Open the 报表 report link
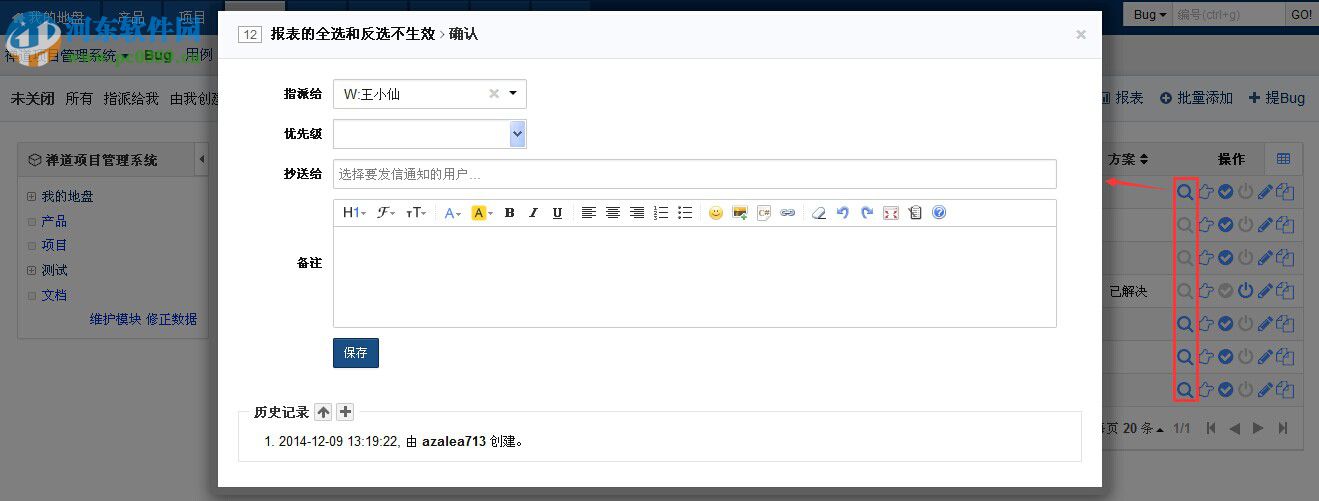This screenshot has width=1319, height=501. tap(1121, 98)
